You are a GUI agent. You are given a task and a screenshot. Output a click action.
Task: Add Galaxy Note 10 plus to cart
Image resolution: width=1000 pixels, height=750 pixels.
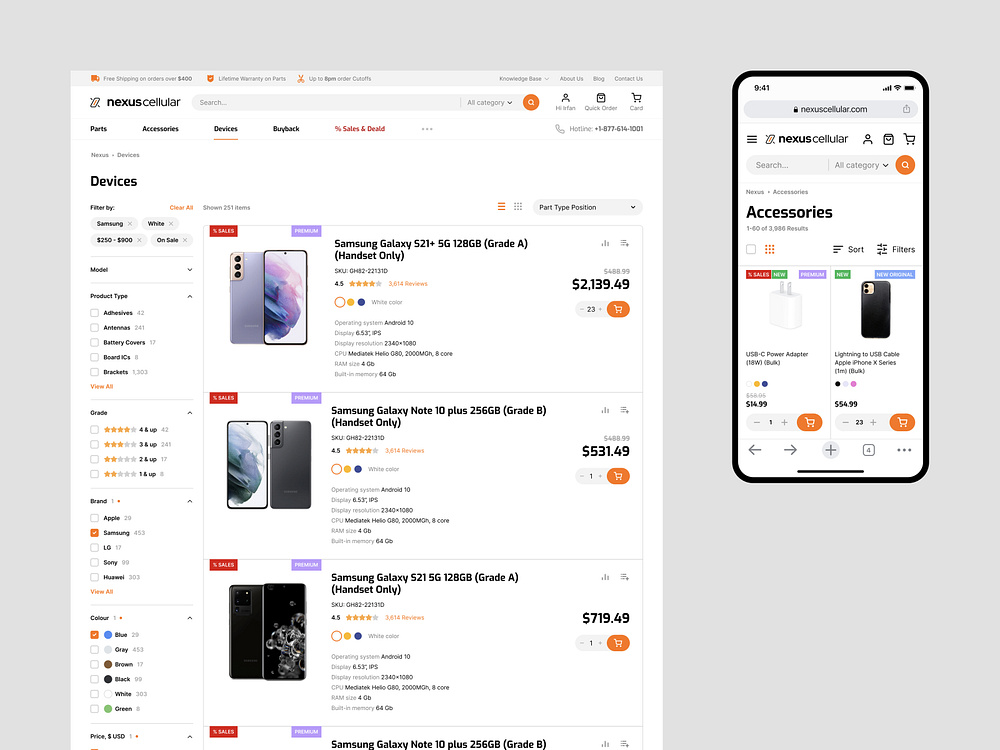pos(618,476)
